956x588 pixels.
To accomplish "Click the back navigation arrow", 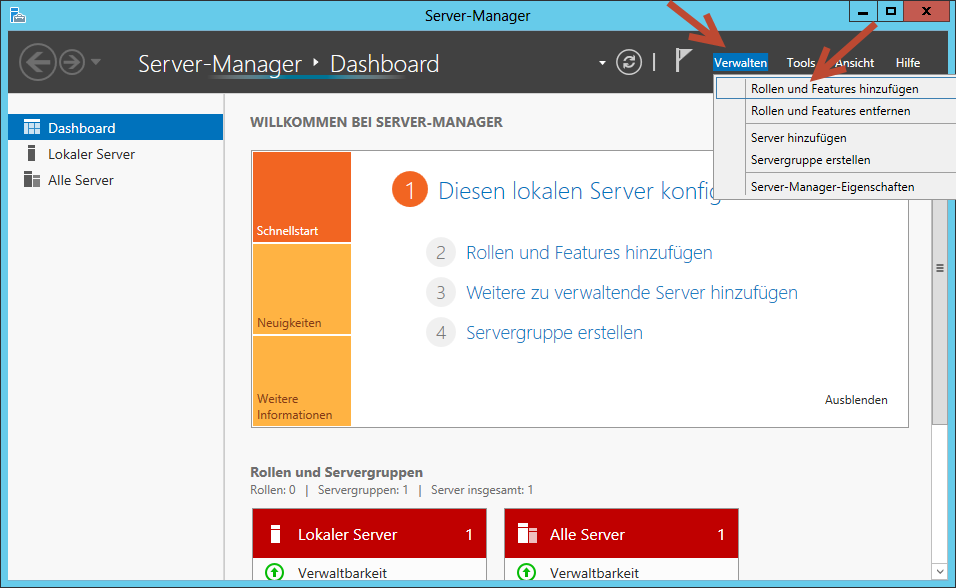I will [x=38, y=62].
